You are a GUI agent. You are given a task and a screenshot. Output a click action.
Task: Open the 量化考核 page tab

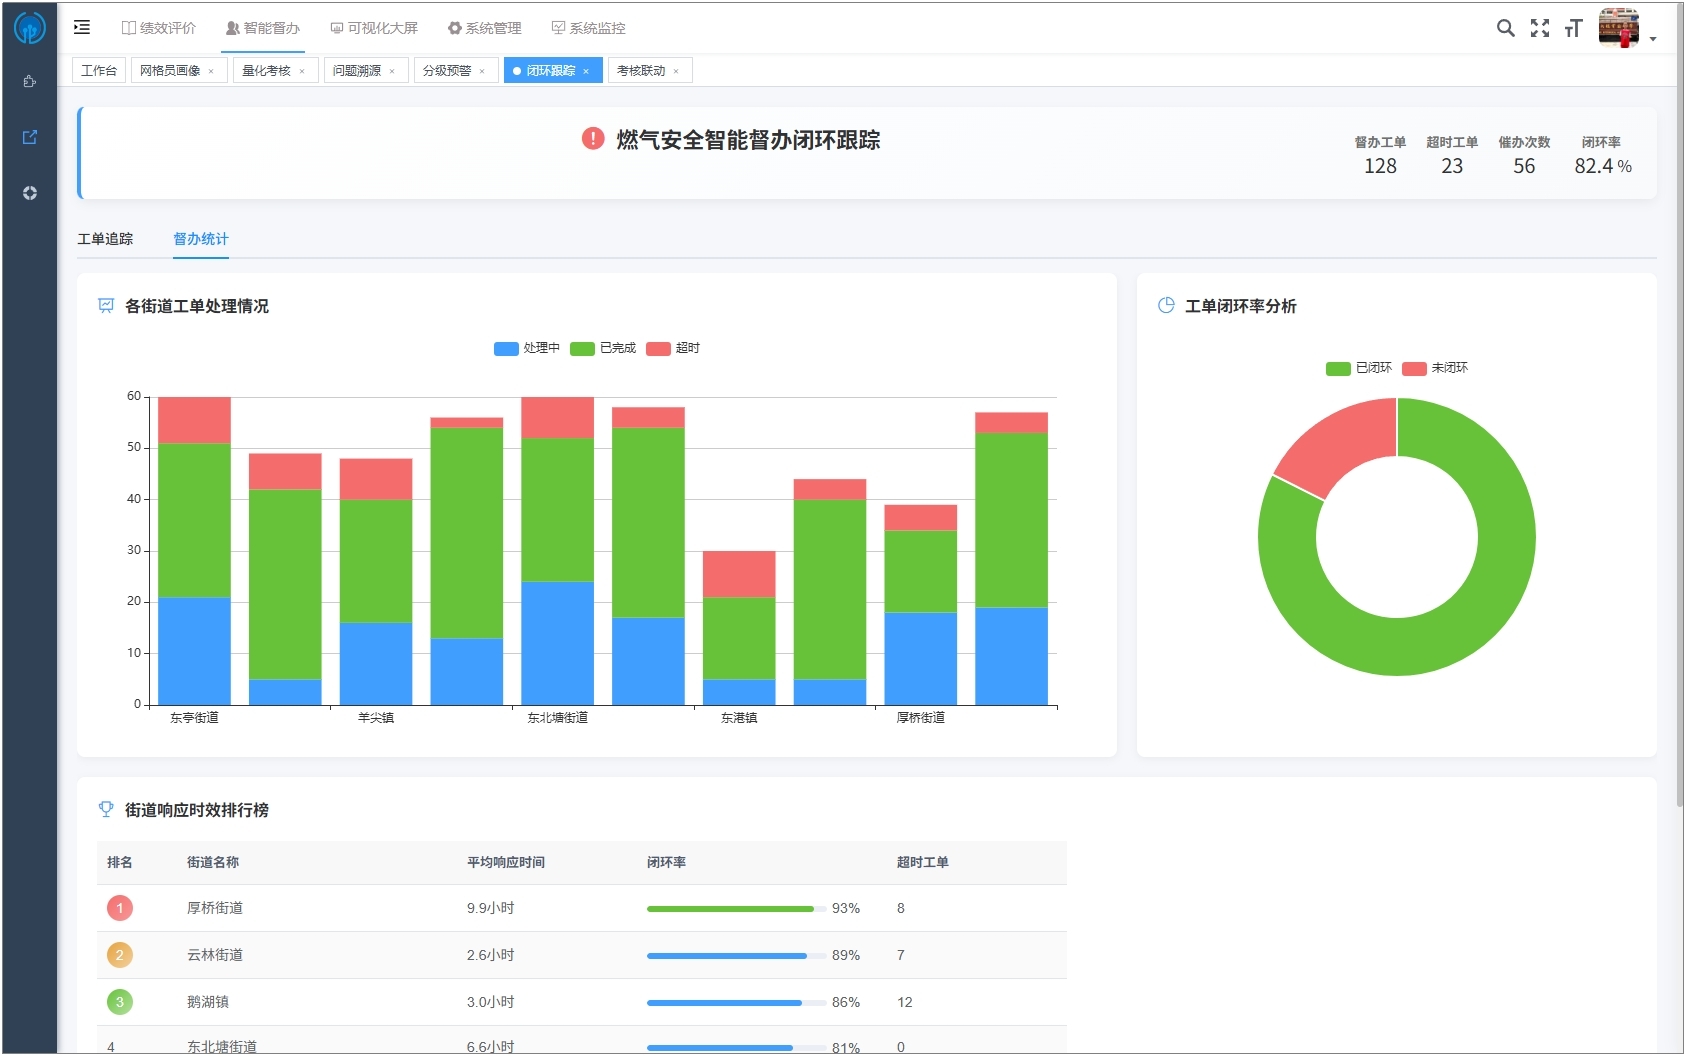[266, 71]
